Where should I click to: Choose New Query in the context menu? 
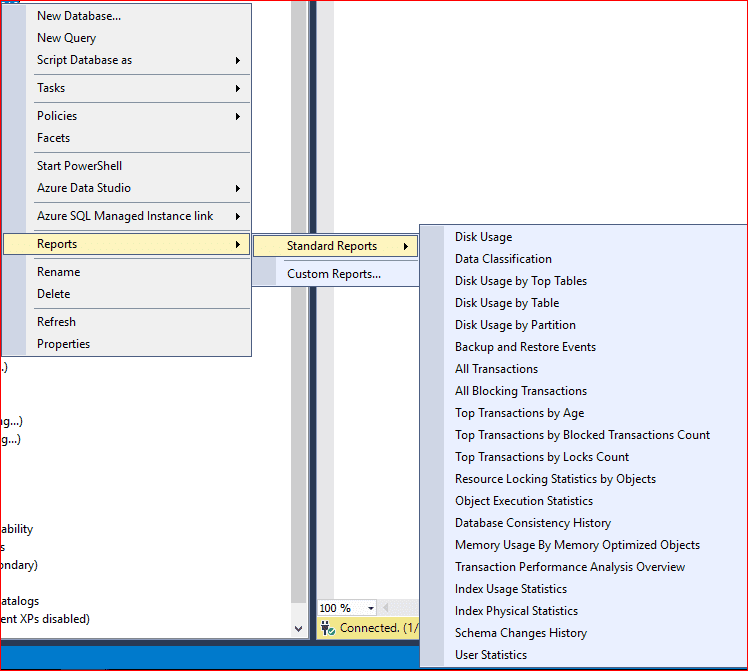[66, 38]
